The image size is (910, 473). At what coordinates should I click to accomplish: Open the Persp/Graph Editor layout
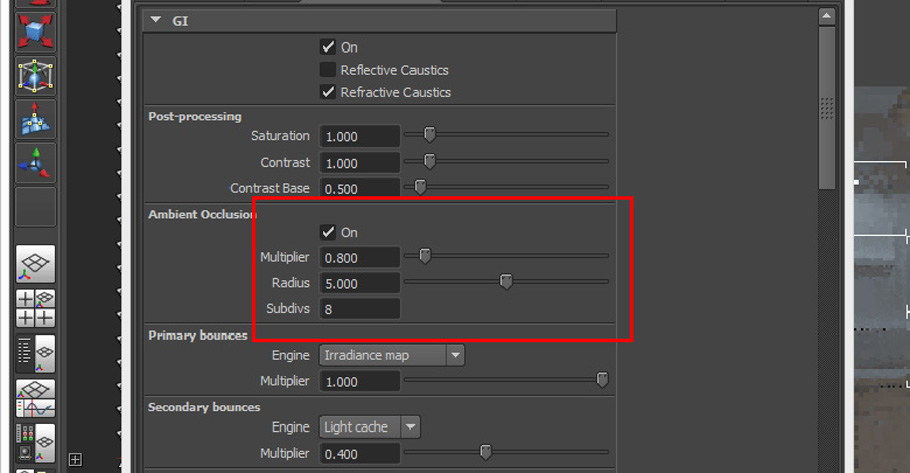point(35,399)
